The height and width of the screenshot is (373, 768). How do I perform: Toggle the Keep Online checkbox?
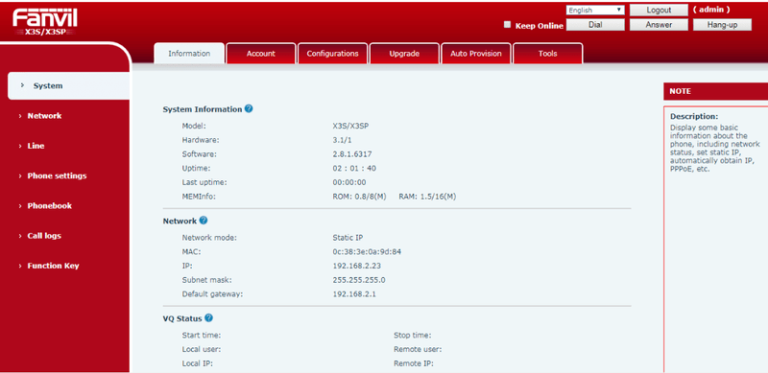[507, 24]
